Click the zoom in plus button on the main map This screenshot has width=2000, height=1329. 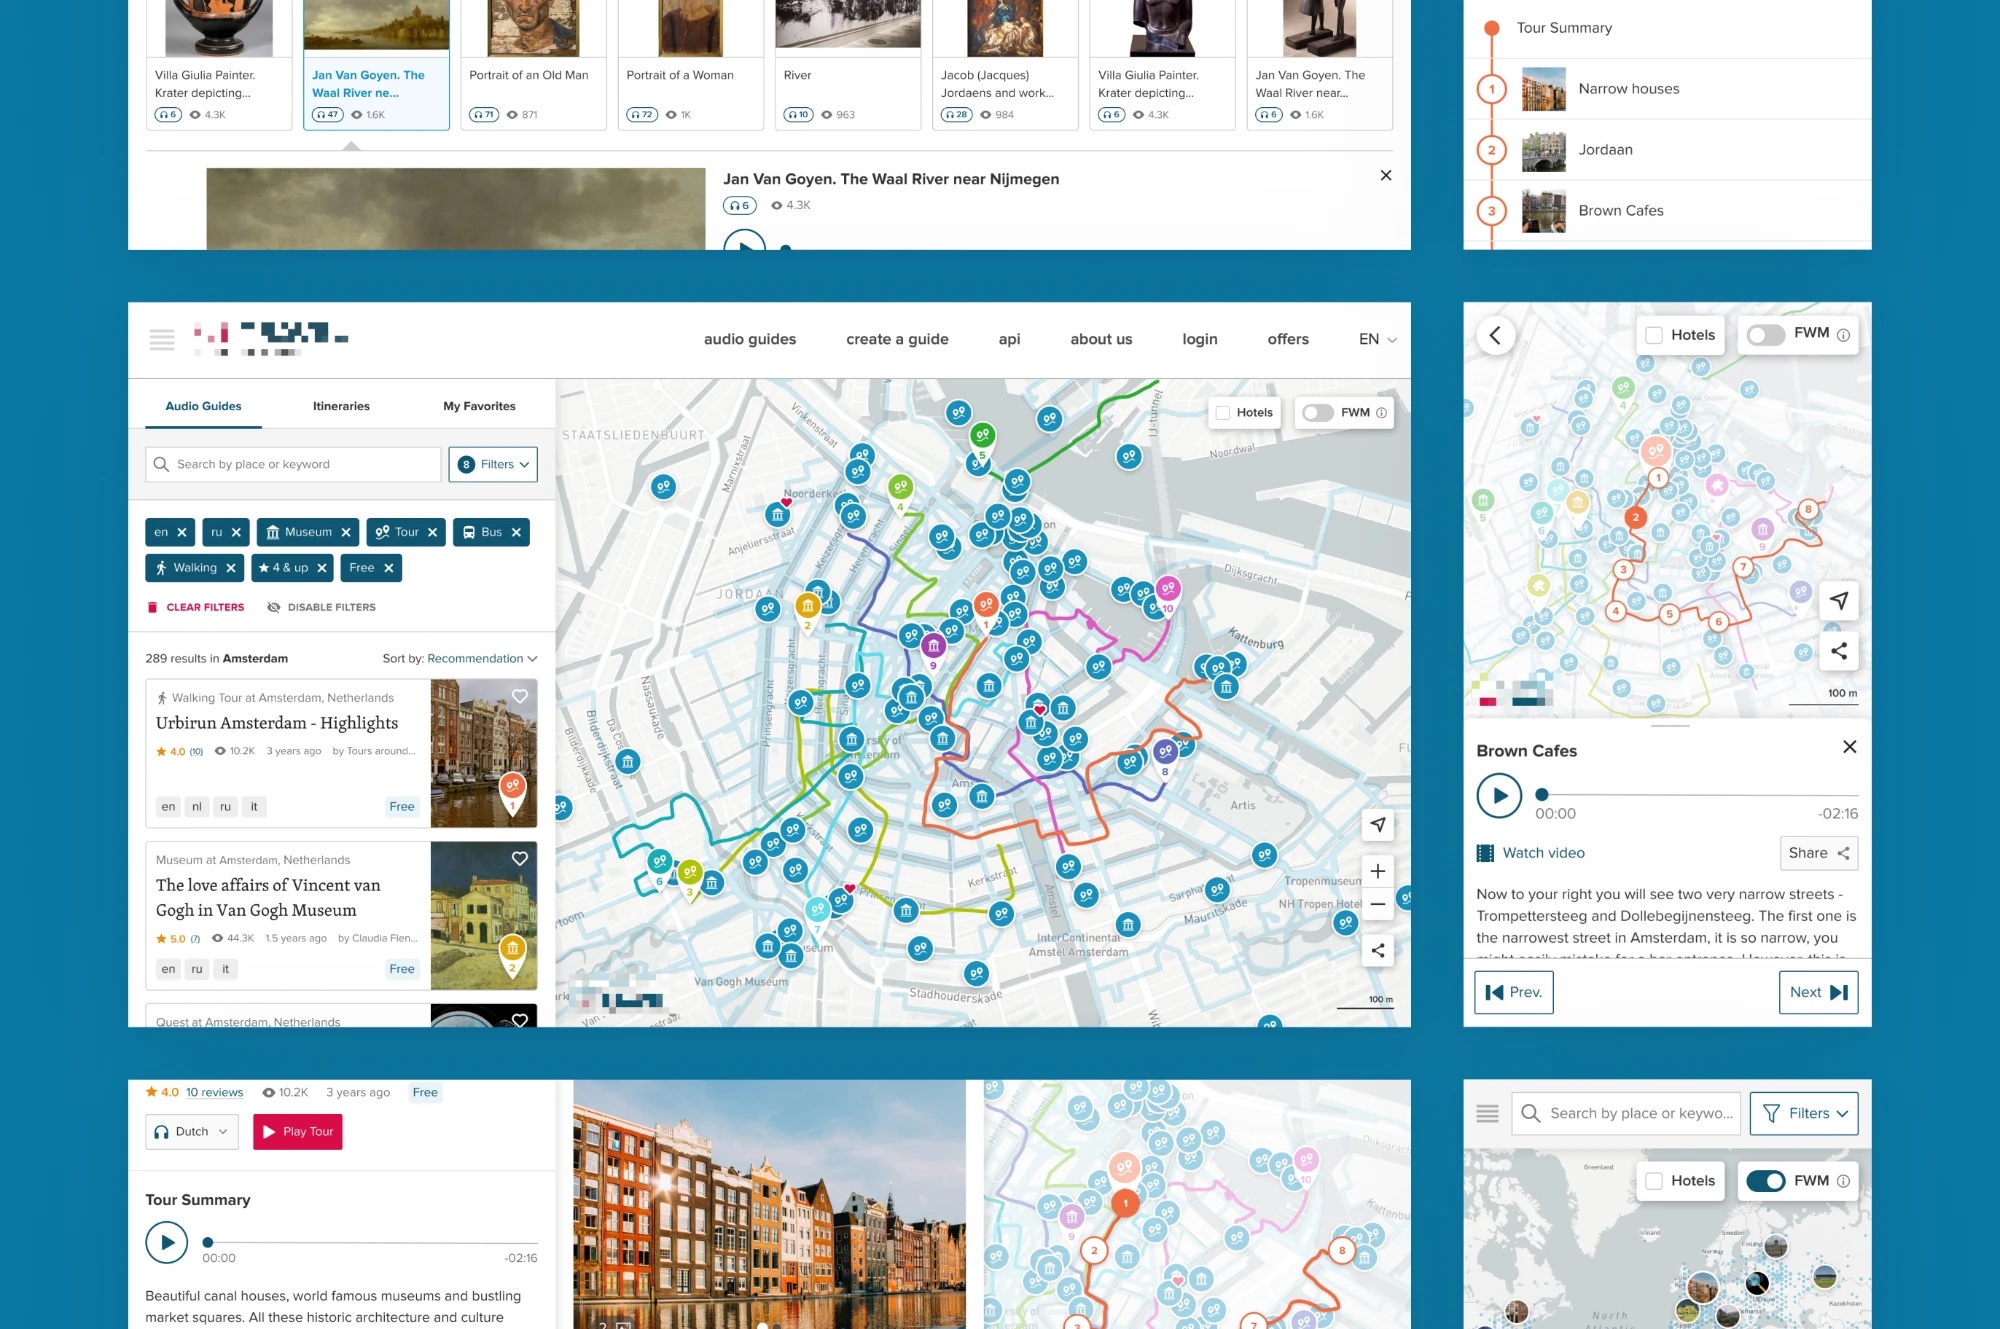(1377, 871)
